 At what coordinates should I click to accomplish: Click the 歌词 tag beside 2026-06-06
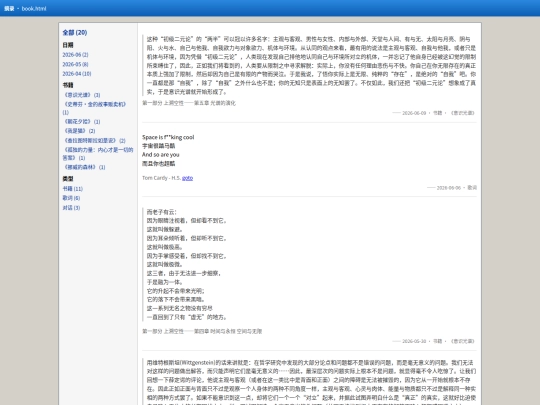(472, 188)
